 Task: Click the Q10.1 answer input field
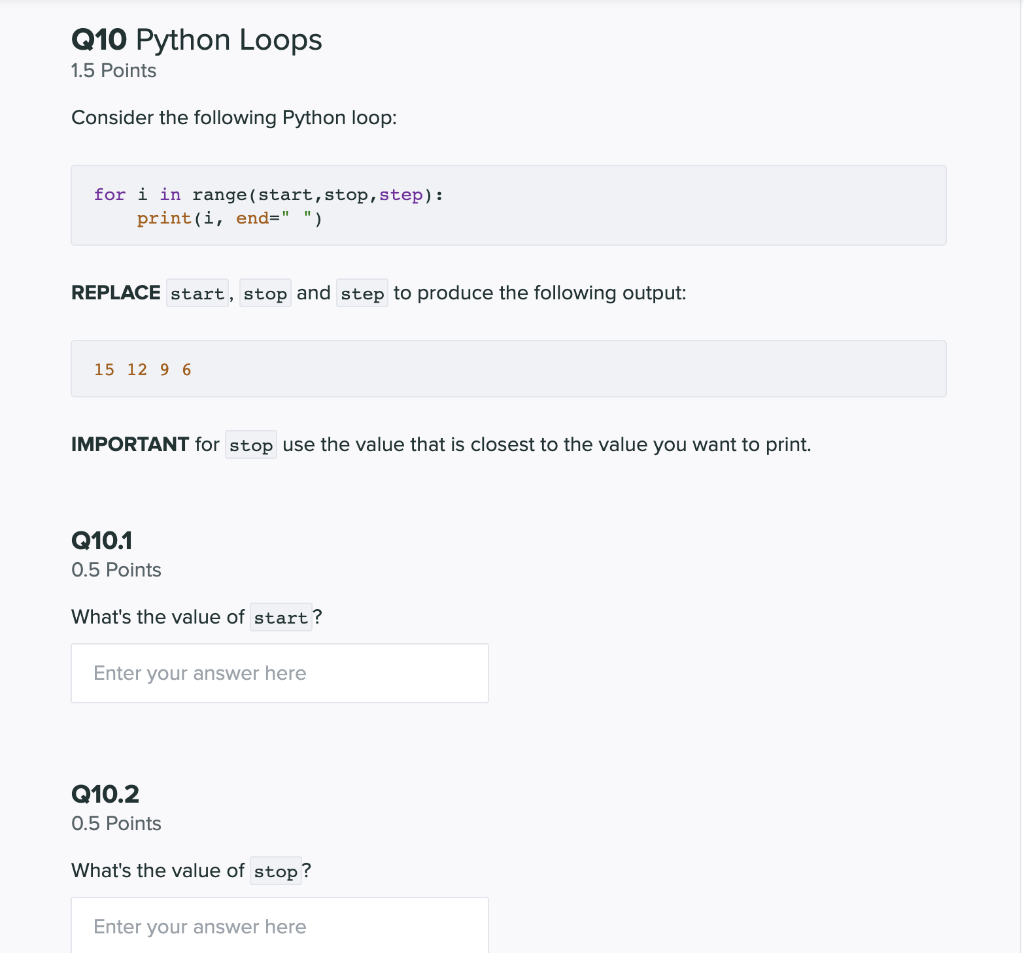coord(279,672)
